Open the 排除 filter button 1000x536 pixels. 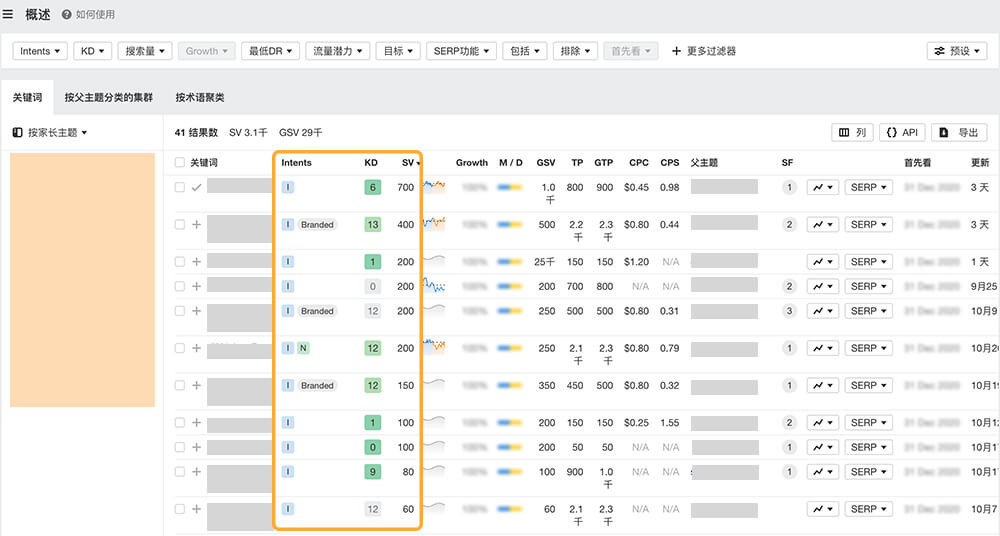coord(575,51)
